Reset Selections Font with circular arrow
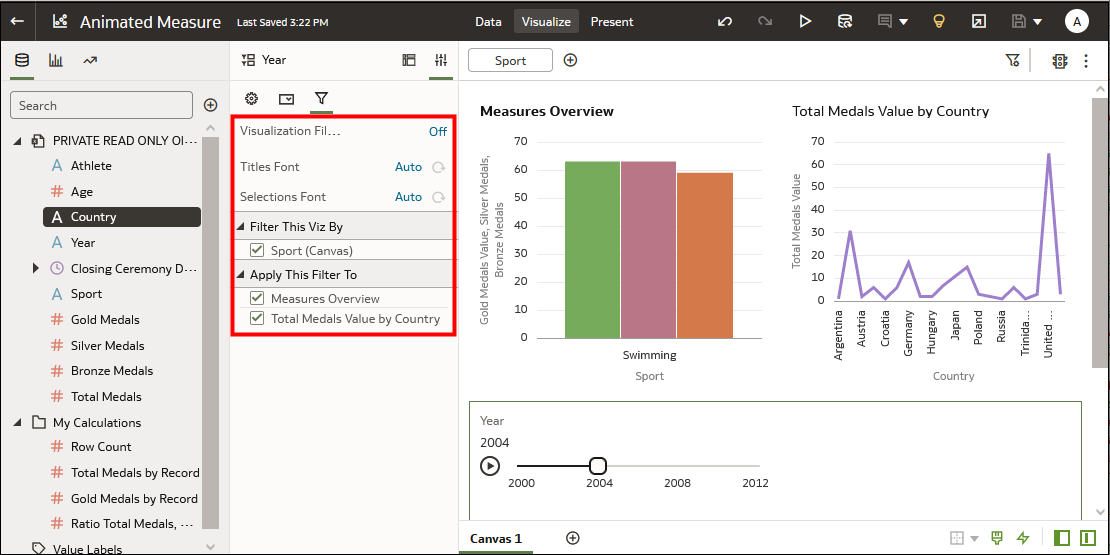The image size is (1110, 555). [x=439, y=197]
